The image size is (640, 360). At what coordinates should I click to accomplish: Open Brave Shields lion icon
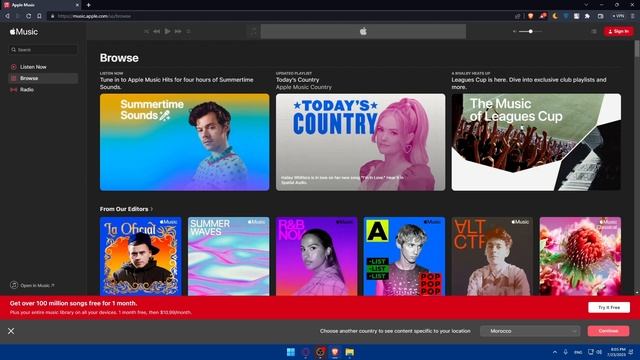pos(531,16)
